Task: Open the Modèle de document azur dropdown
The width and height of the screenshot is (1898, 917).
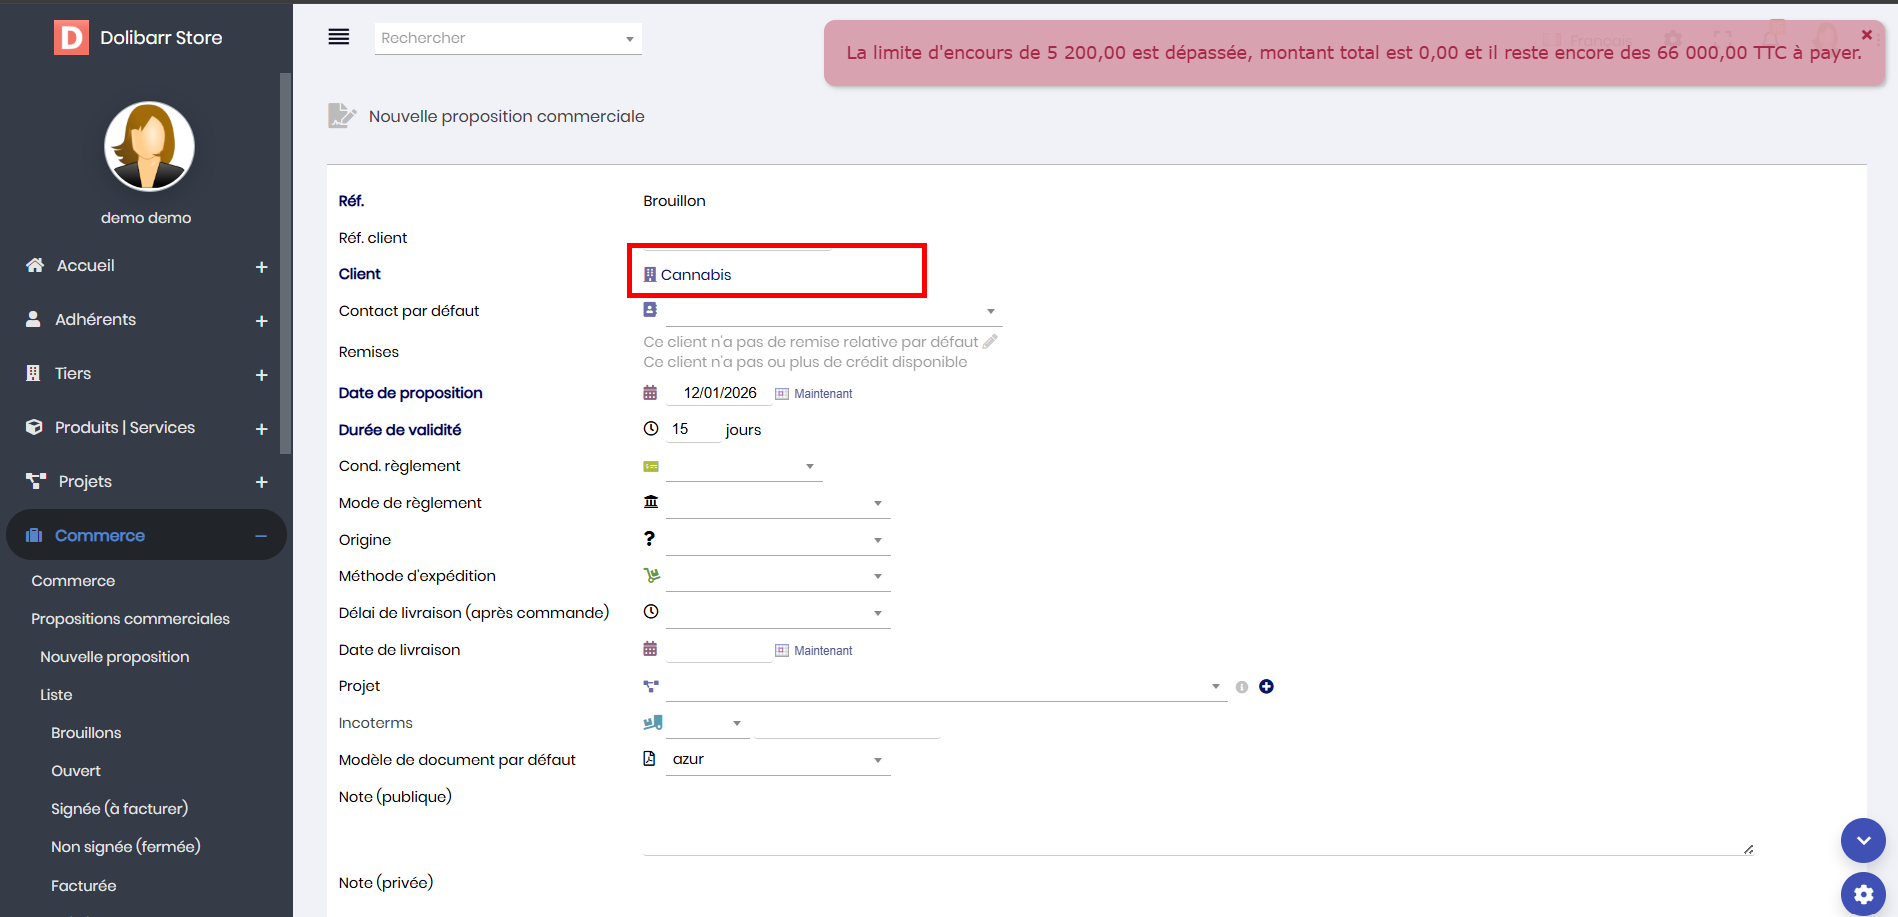Action: (777, 760)
